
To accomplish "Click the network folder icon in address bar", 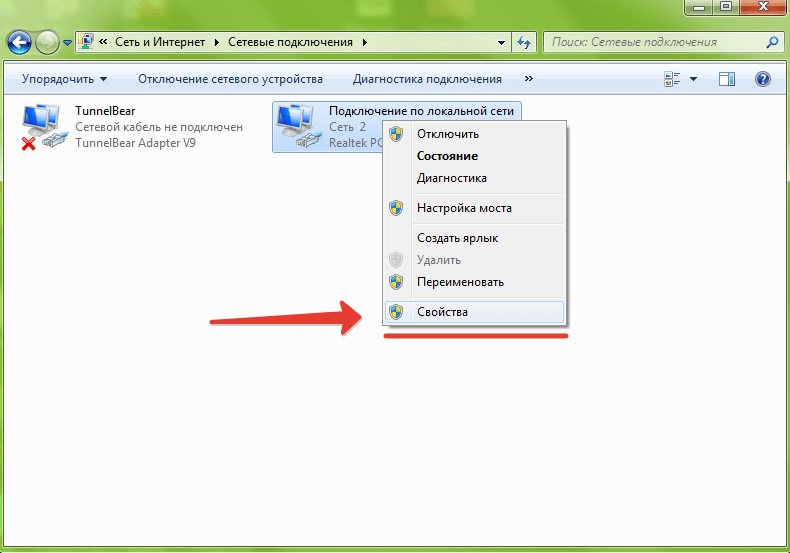I will [86, 41].
